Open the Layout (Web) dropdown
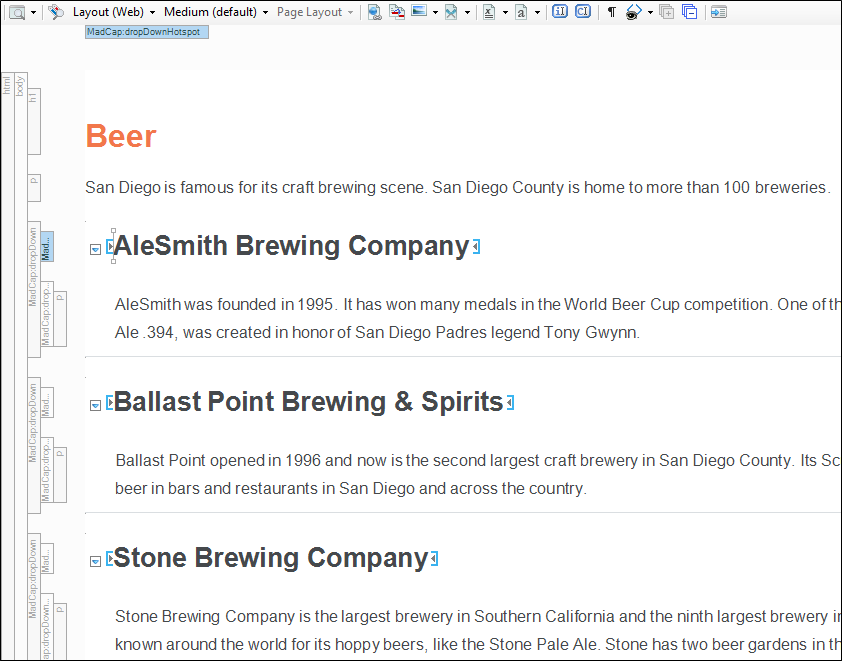This screenshot has height=661, width=842. tap(114, 12)
